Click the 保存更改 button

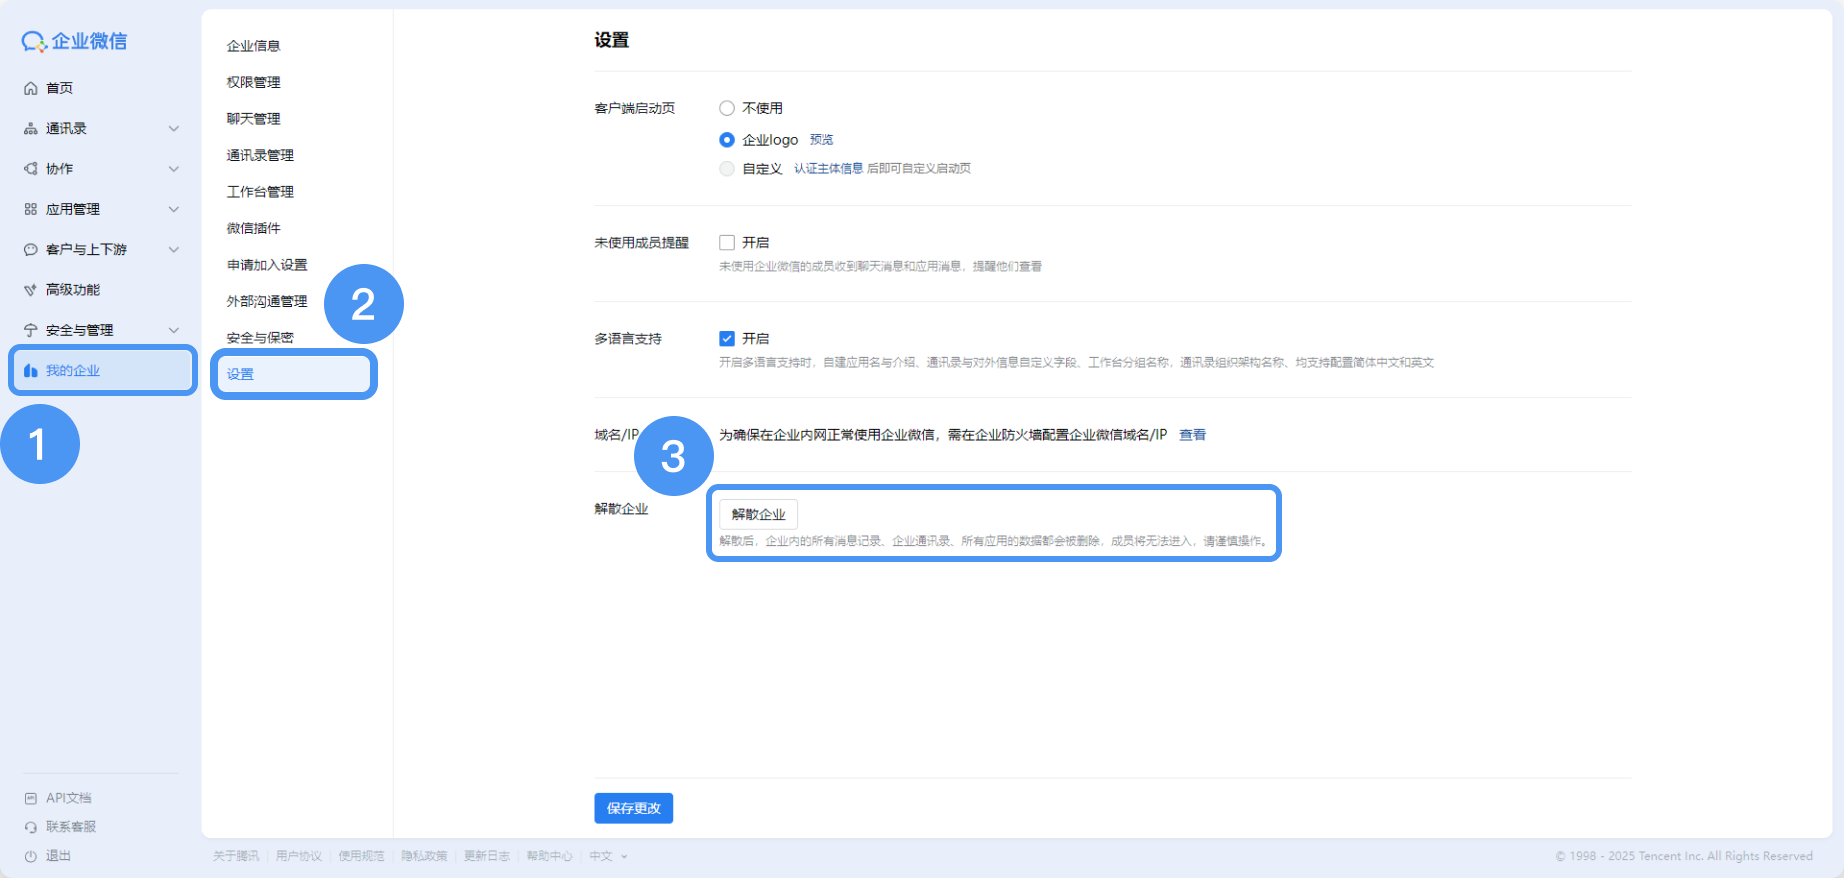(633, 808)
